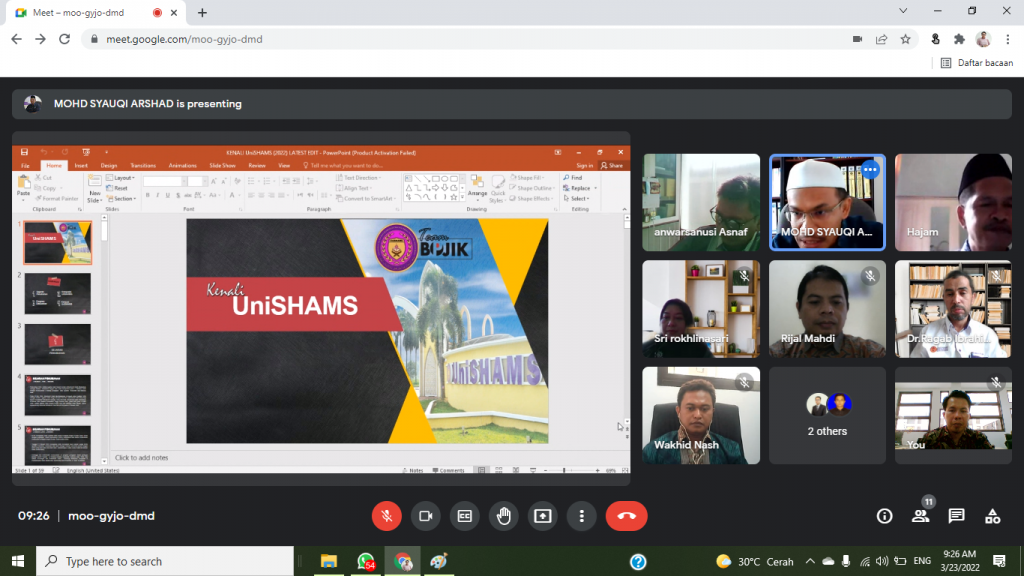Select the Hajam video tile

[953, 202]
